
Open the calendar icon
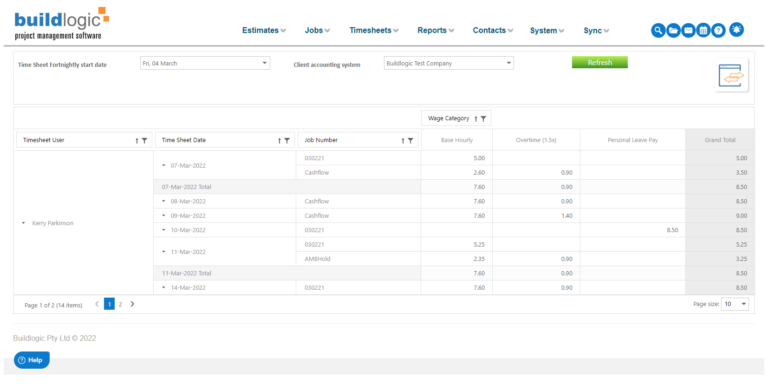tap(703, 30)
